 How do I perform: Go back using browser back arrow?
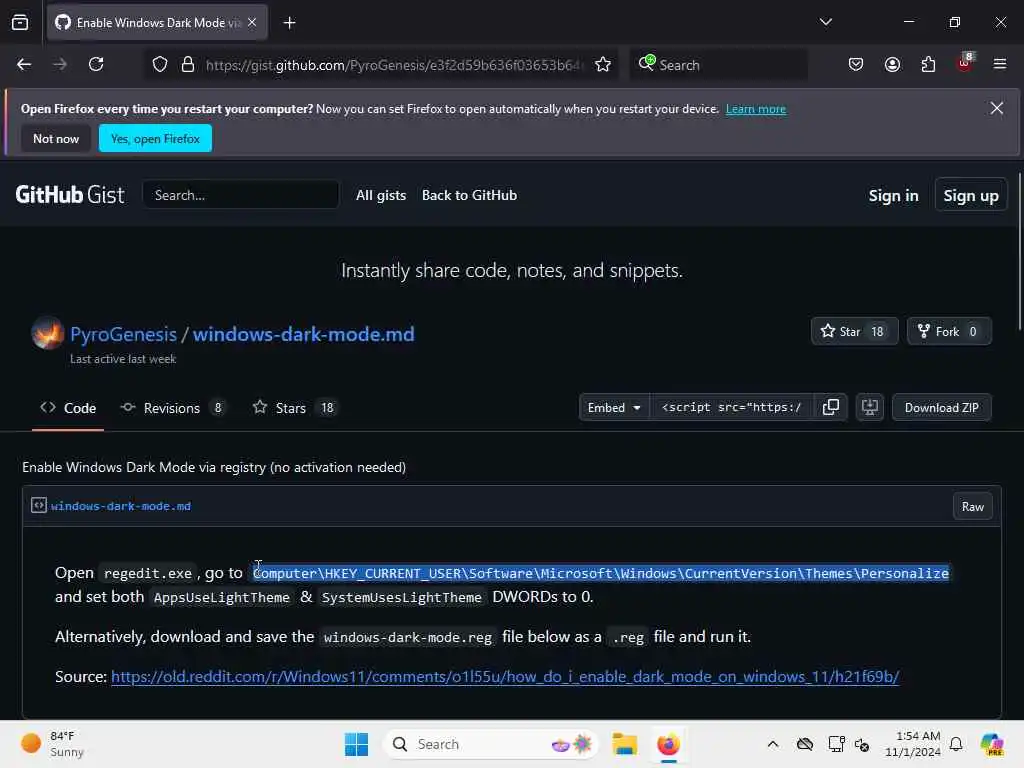[24, 64]
